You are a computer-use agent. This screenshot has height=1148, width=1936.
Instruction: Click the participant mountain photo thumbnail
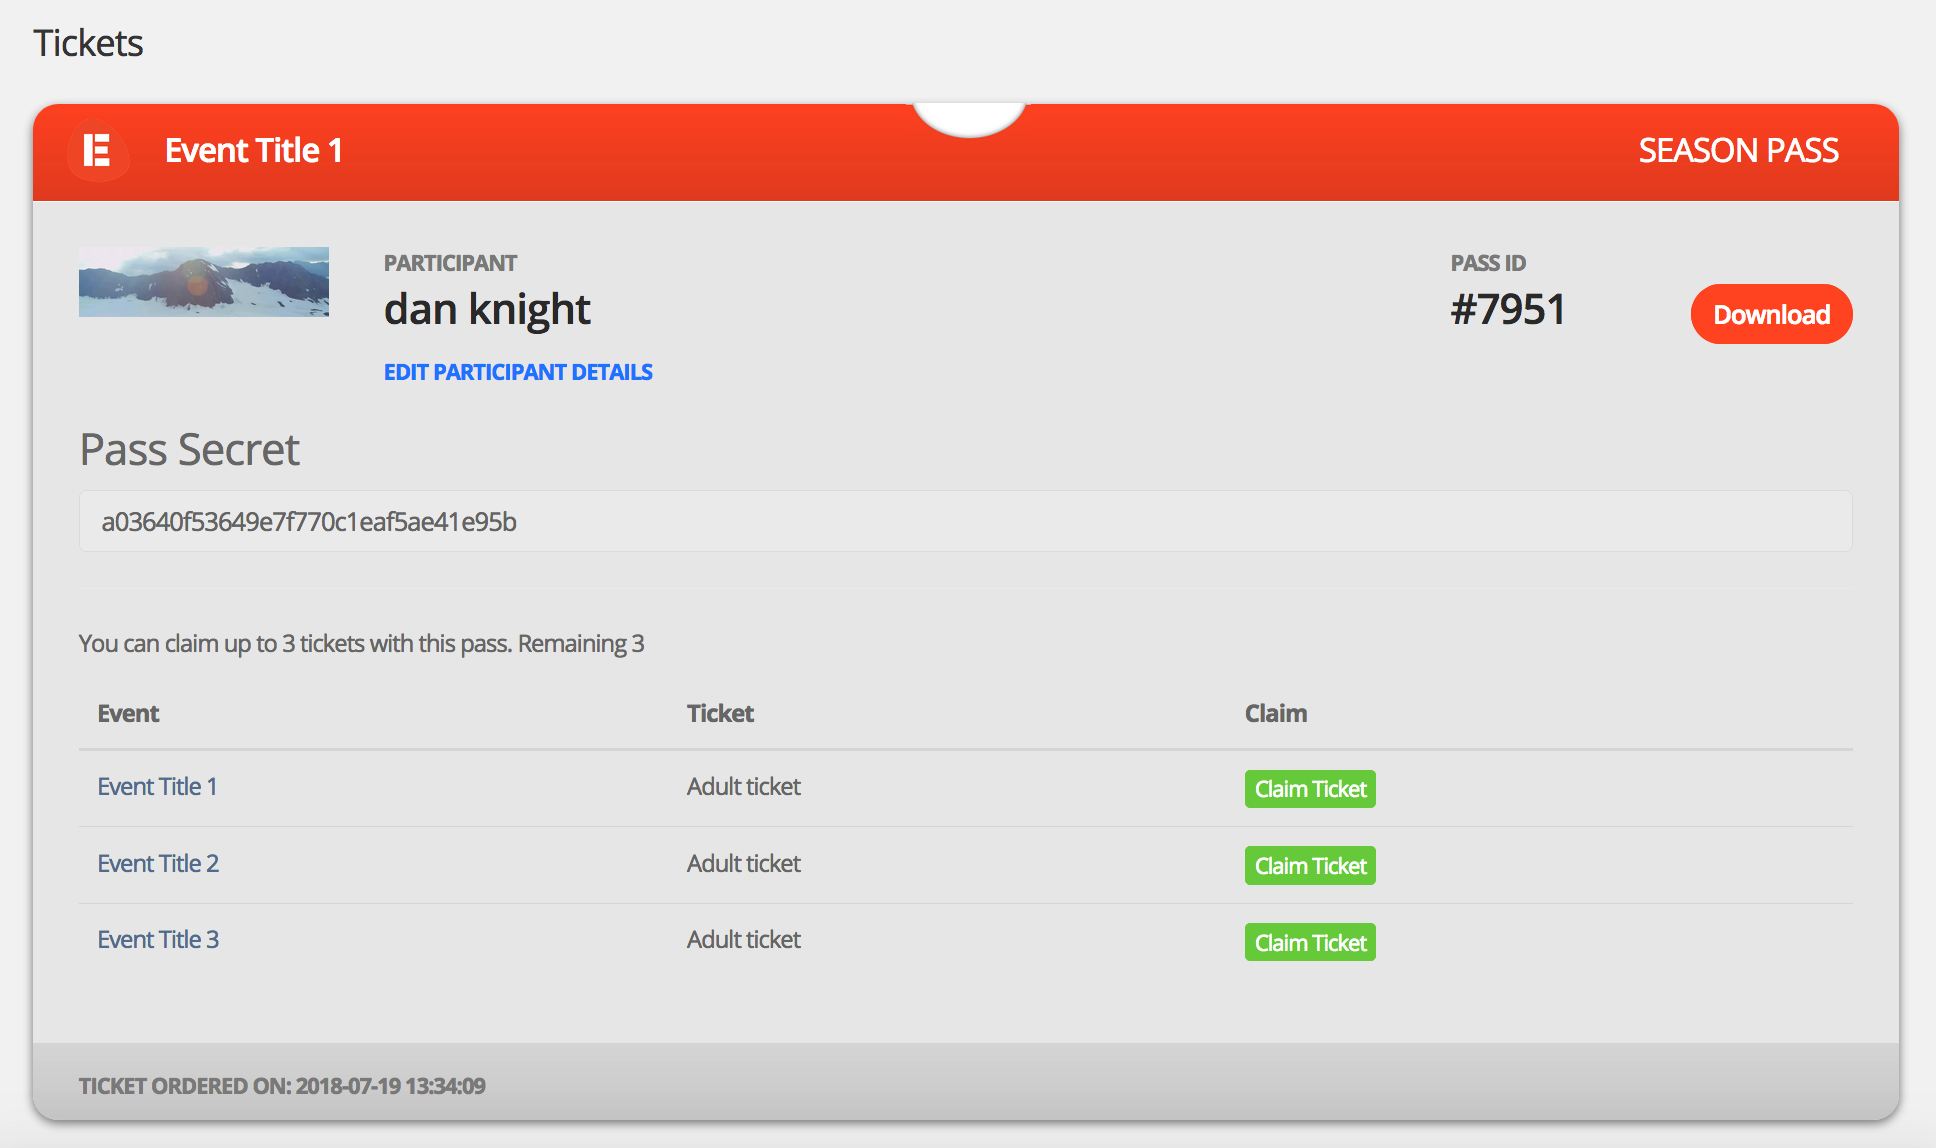pyautogui.click(x=204, y=282)
